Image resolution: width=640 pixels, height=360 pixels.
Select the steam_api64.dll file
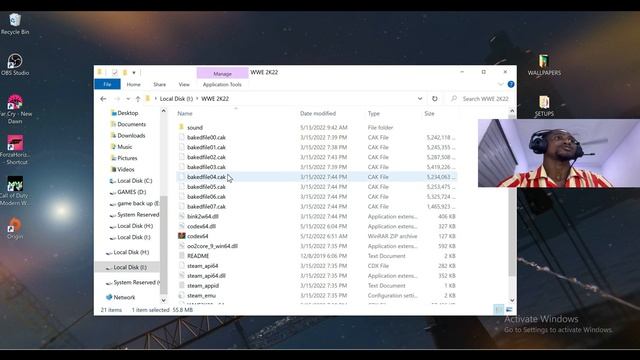[x=206, y=276]
